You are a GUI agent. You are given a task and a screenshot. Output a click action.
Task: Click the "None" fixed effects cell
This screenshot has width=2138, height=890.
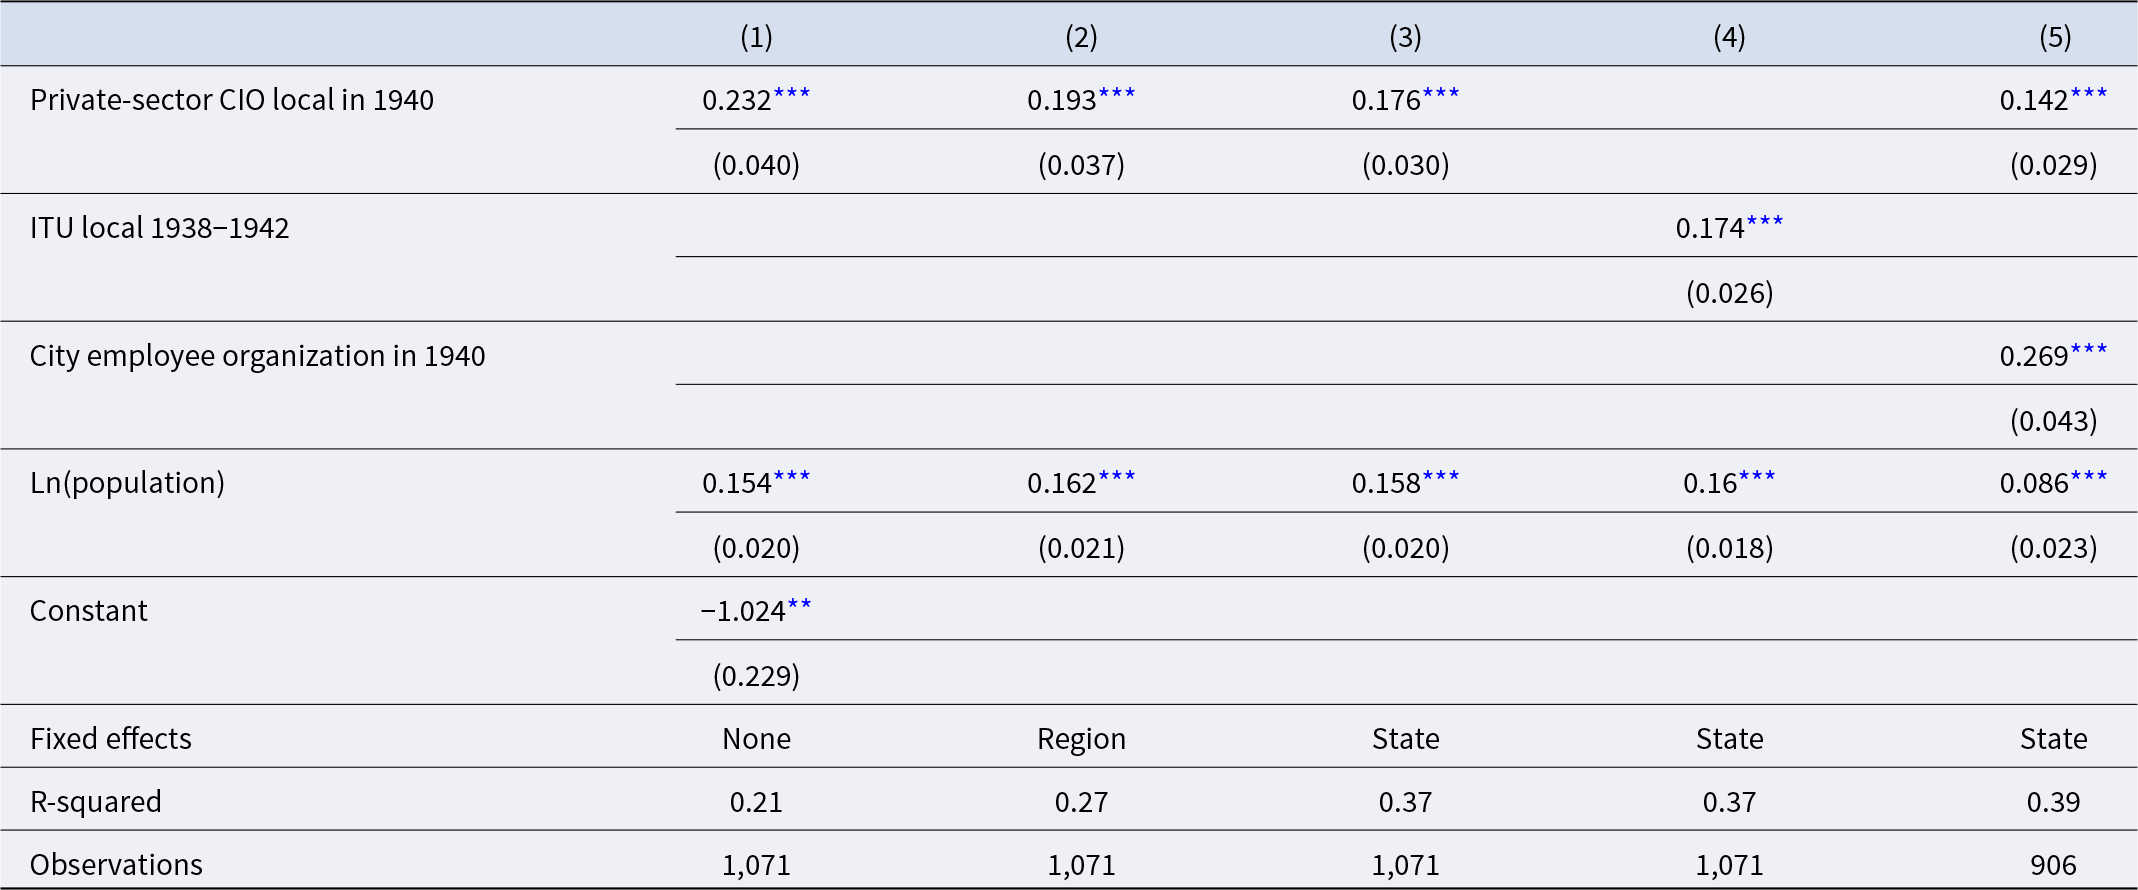[756, 739]
